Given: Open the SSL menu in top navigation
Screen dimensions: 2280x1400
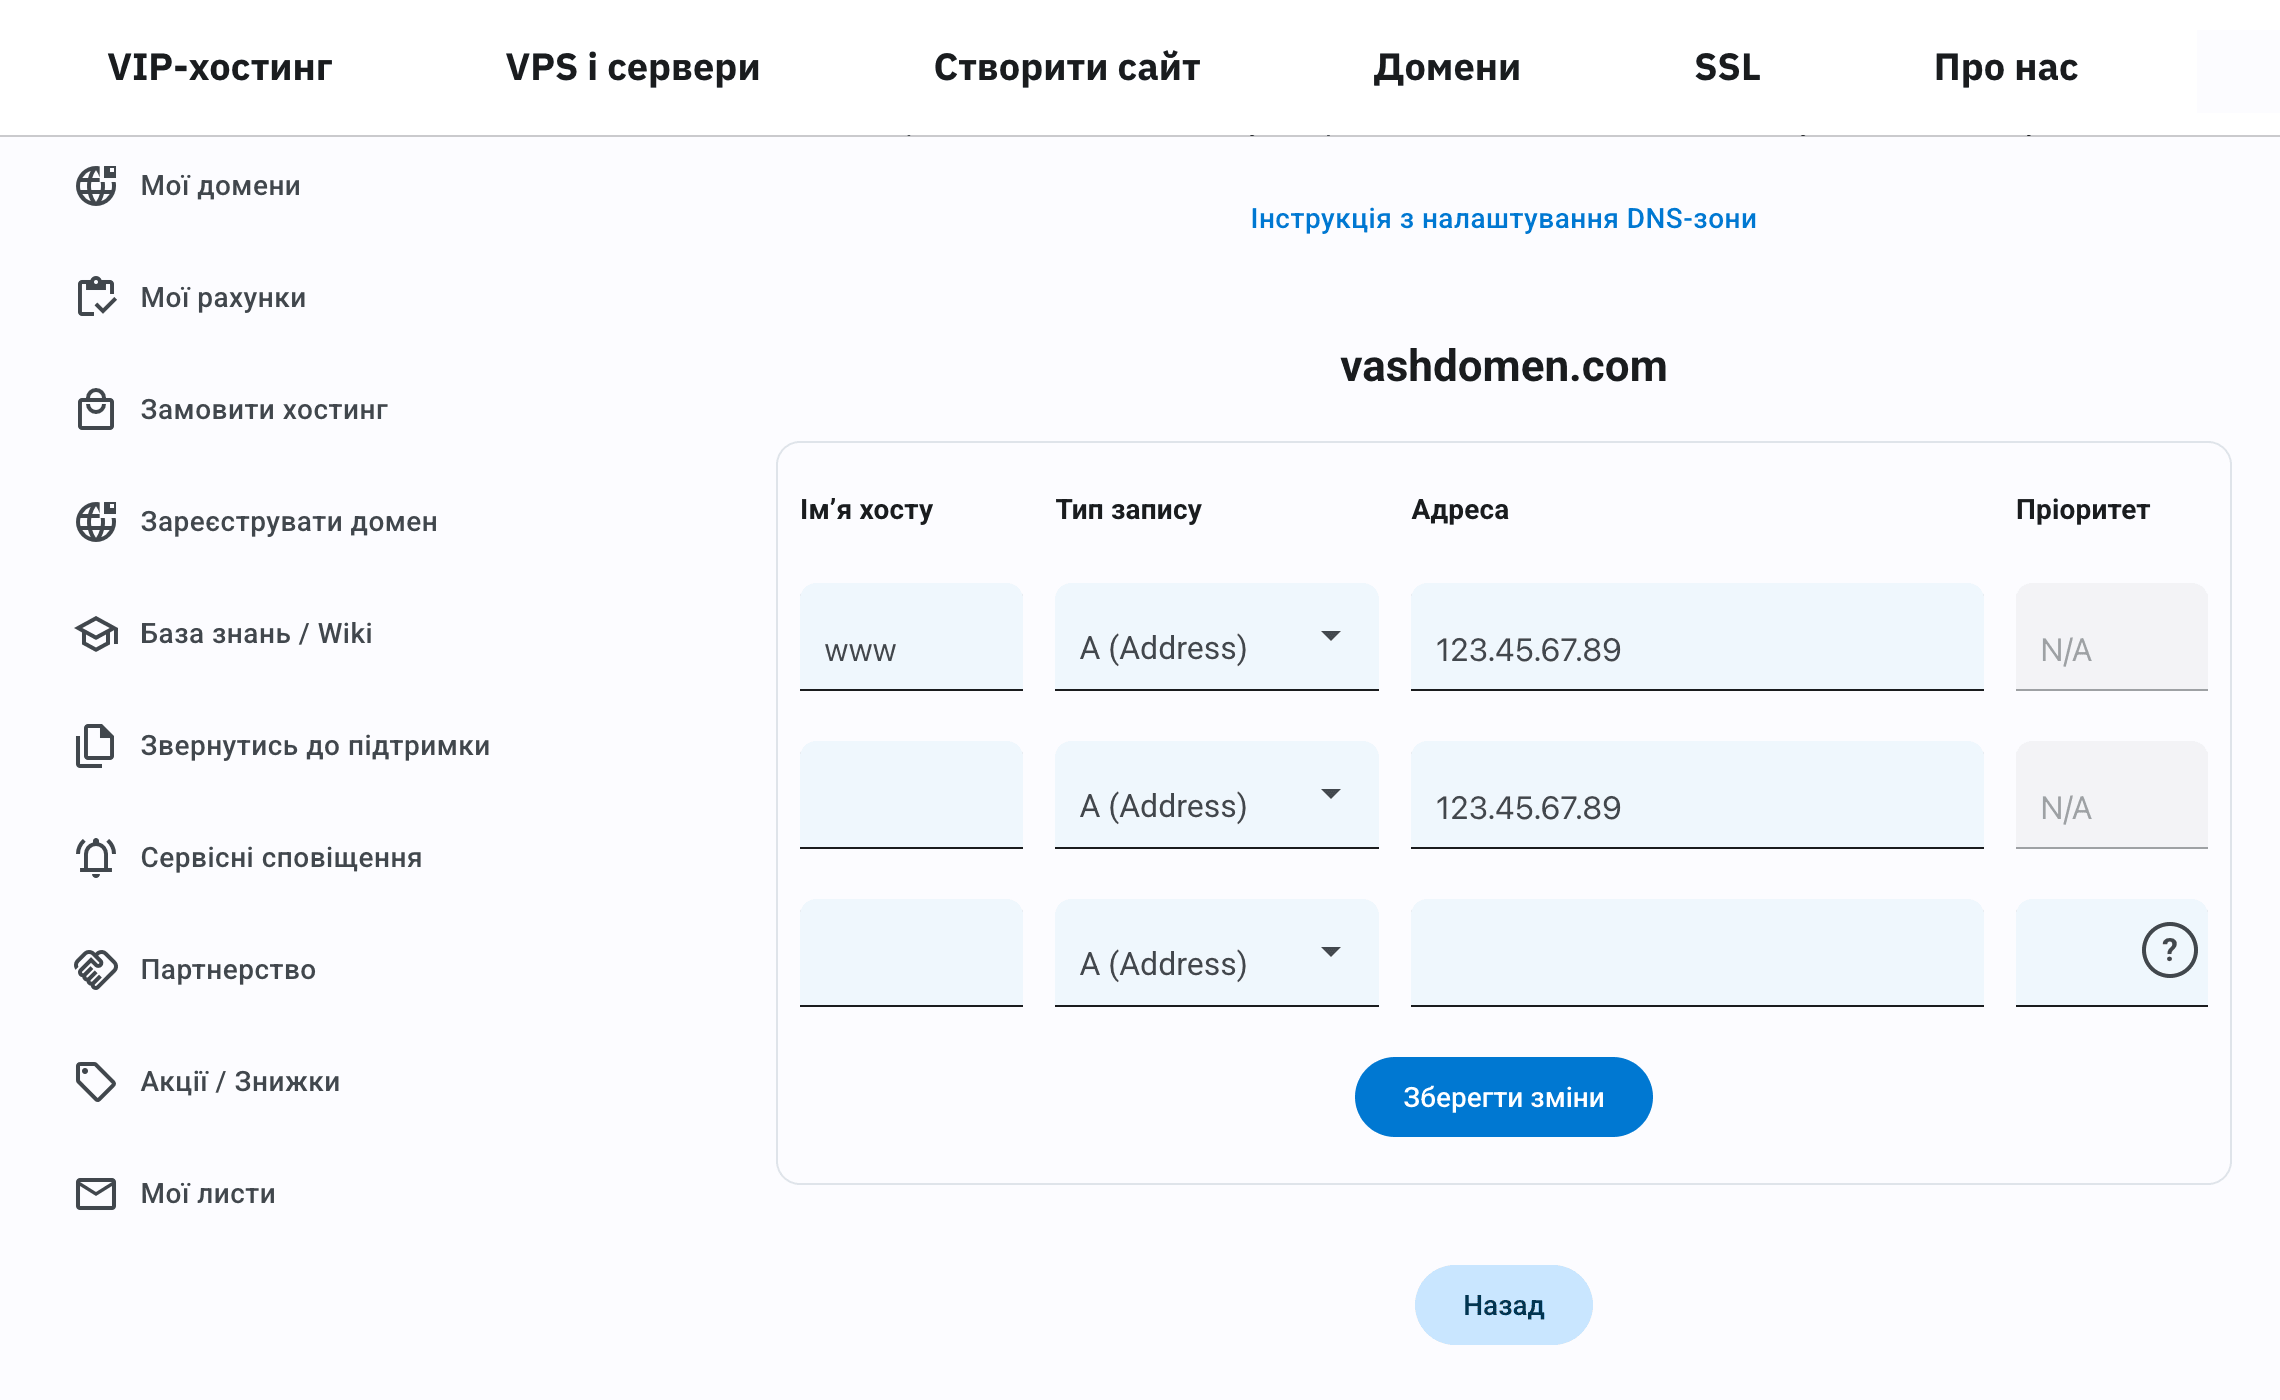Looking at the screenshot, I should coord(1727,67).
